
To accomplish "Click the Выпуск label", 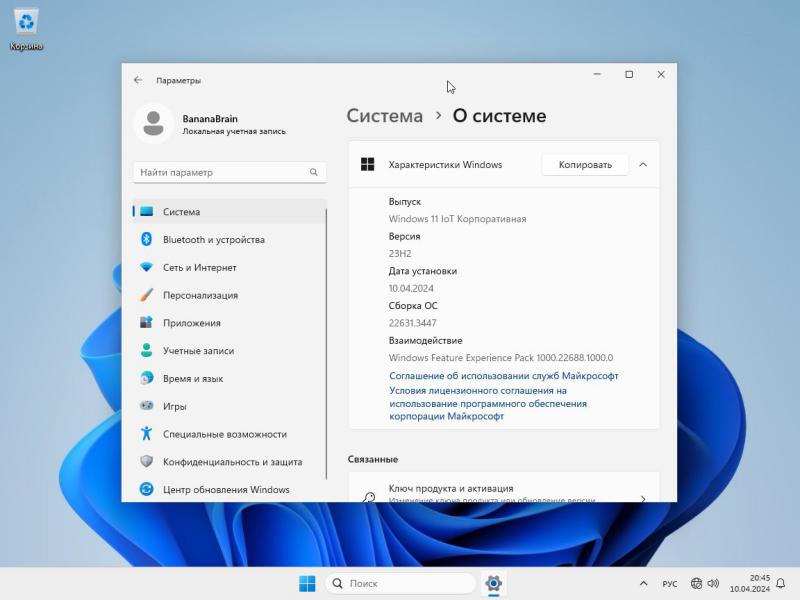I will (405, 202).
